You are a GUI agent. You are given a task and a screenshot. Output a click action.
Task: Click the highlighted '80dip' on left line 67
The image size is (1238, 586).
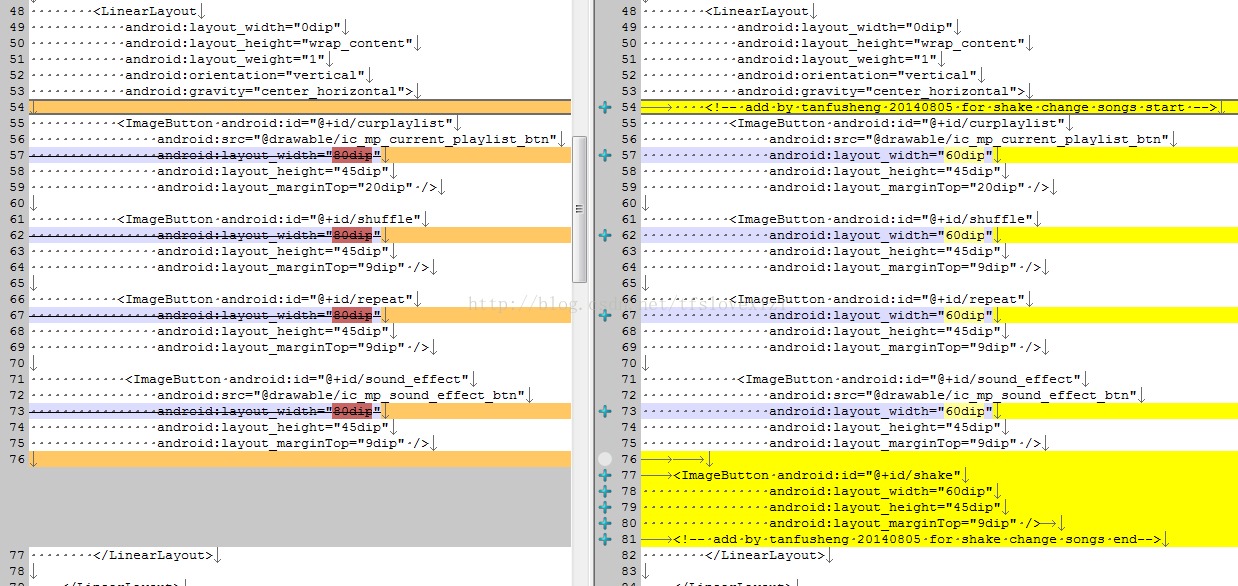click(x=352, y=315)
